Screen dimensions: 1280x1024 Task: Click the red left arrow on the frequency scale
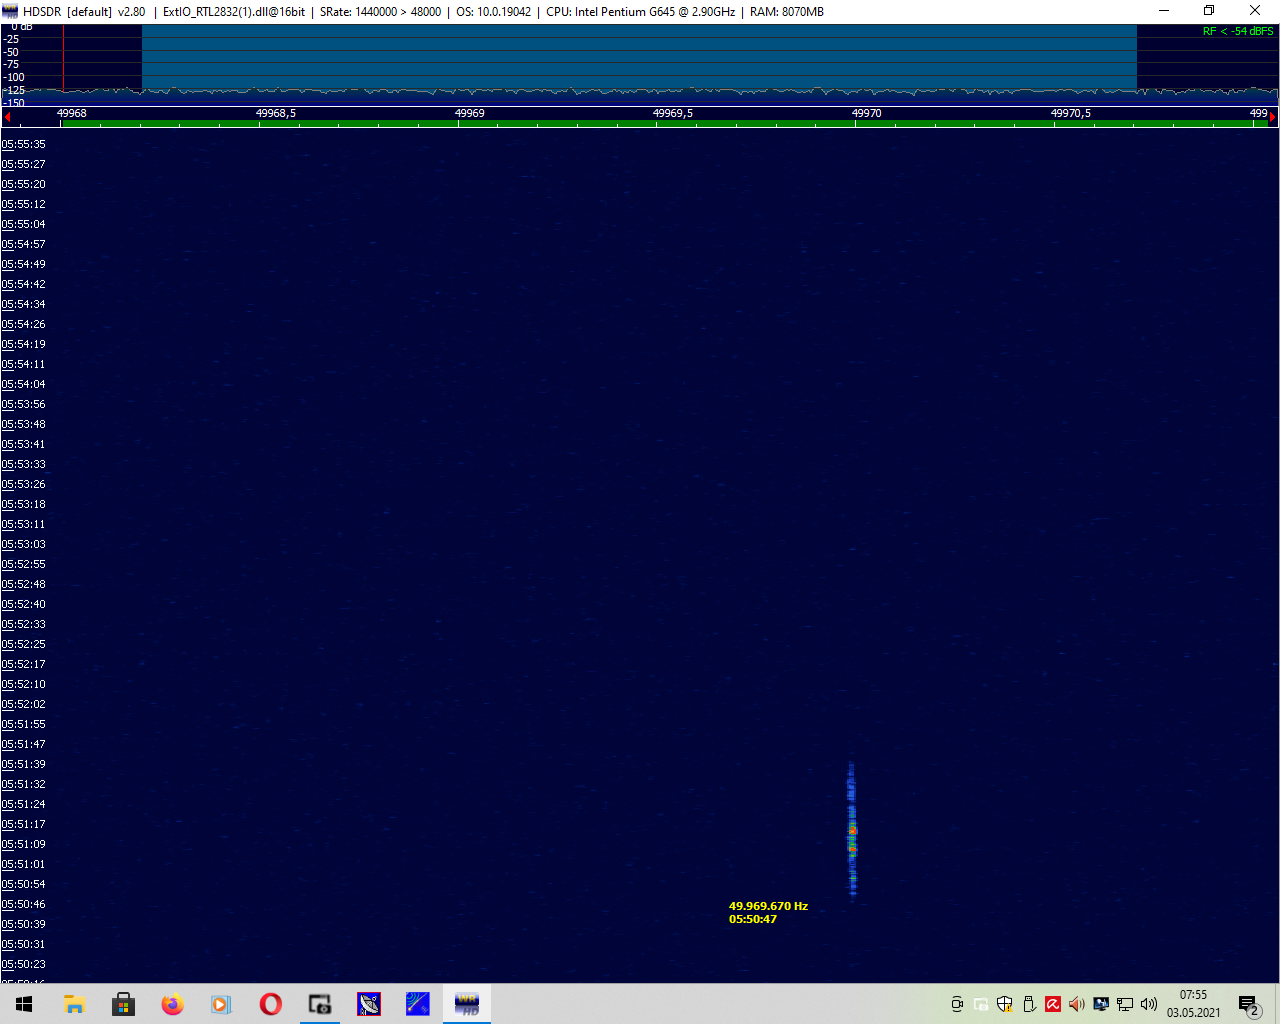pos(6,117)
